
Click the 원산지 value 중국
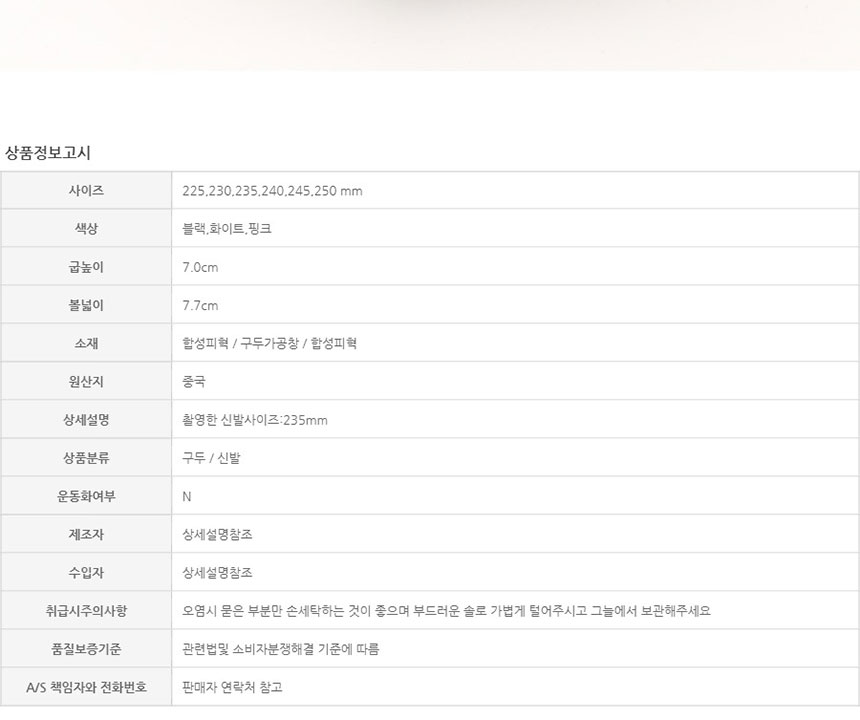[194, 381]
